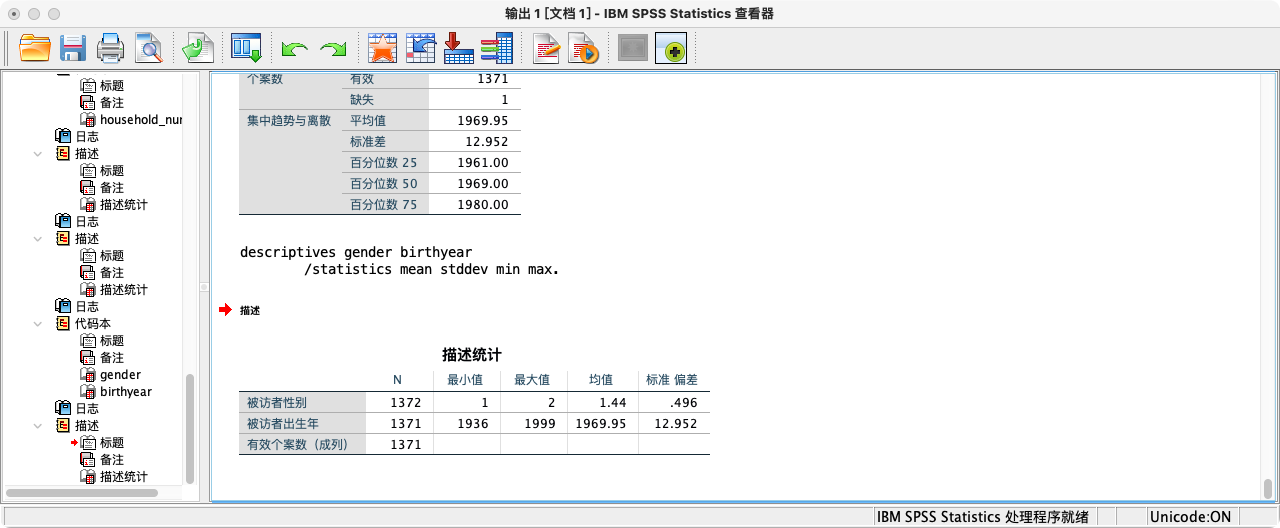This screenshot has width=1280, height=528.
Task: Click the designate window plus icon
Action: point(671,47)
